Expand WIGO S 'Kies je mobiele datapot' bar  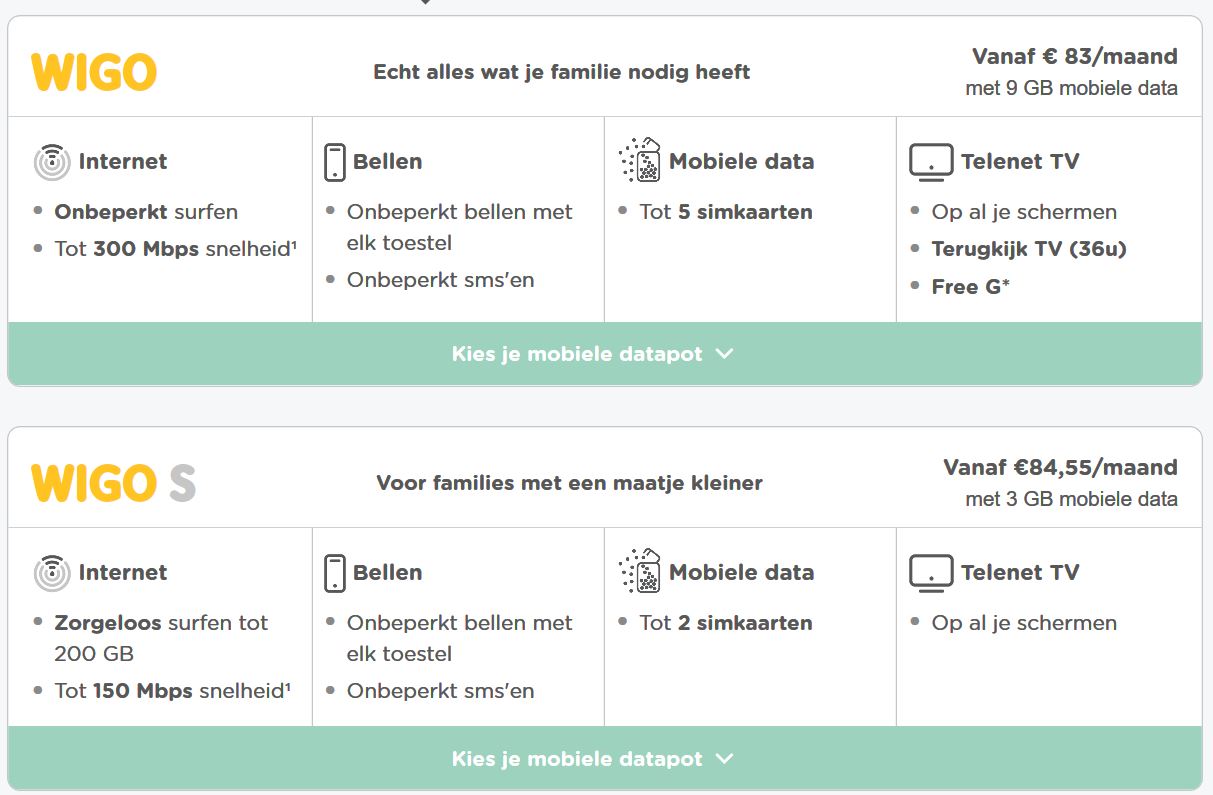(x=578, y=759)
